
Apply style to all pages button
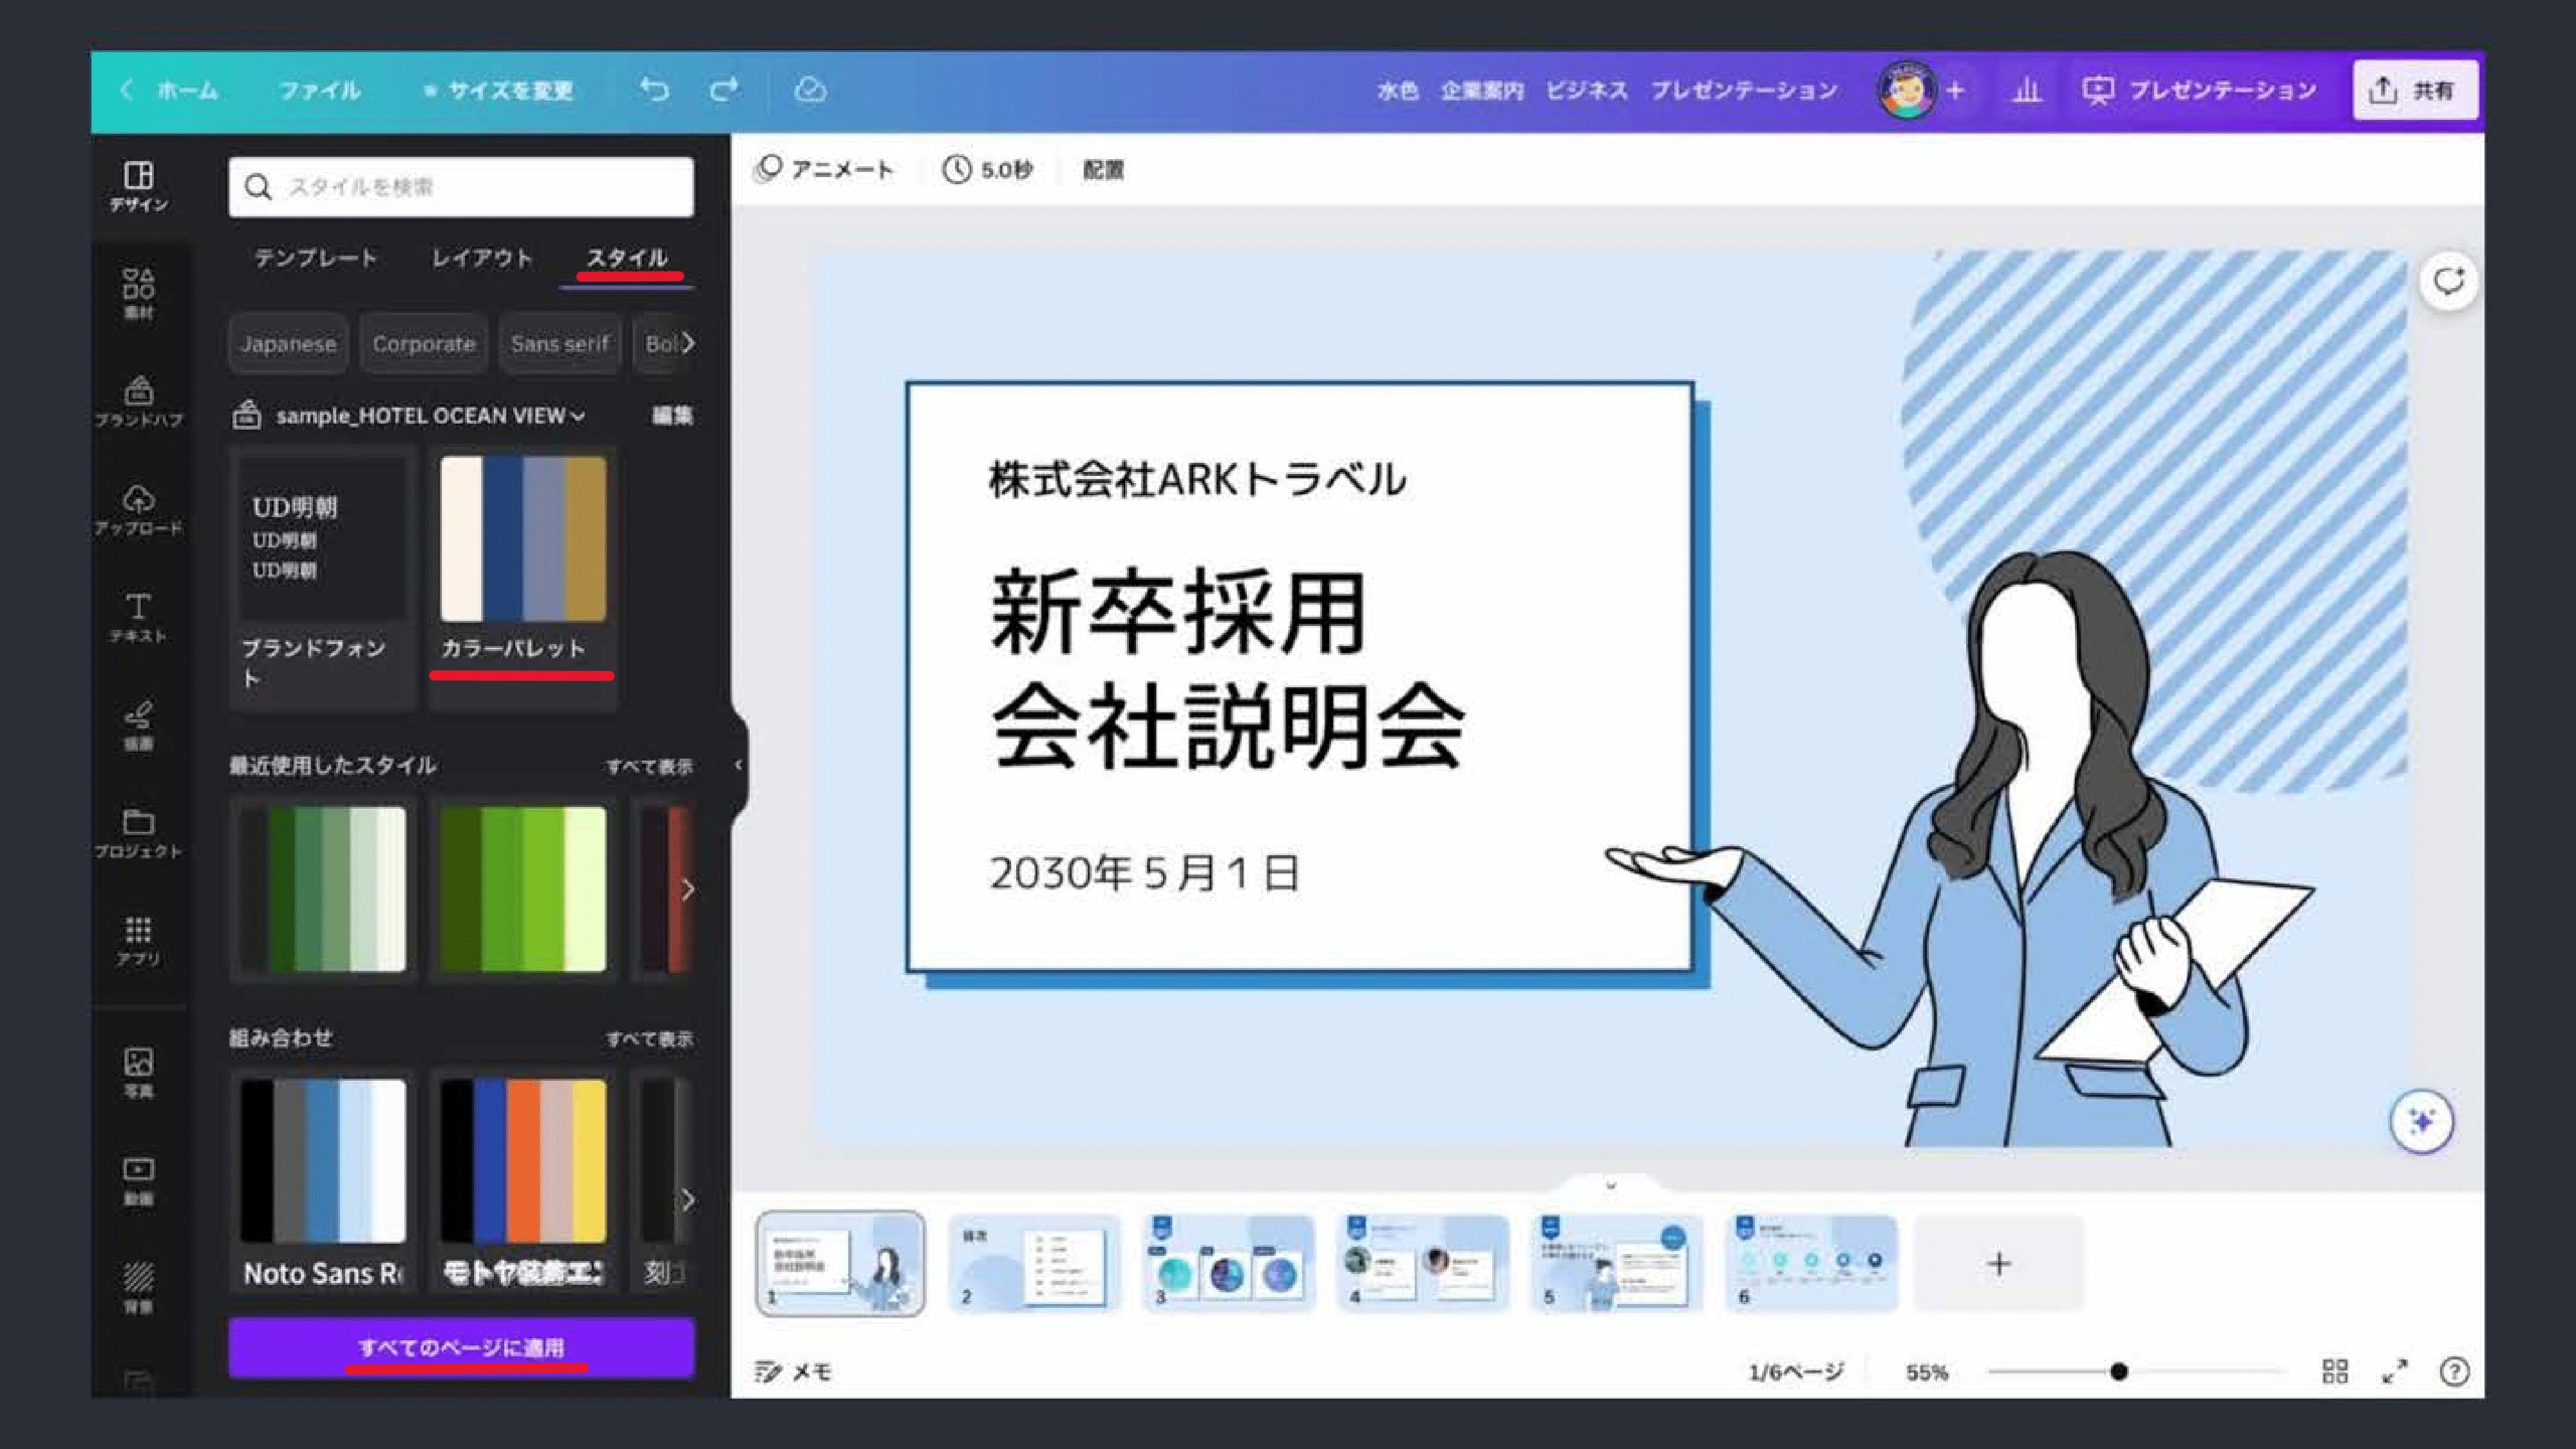point(461,1347)
